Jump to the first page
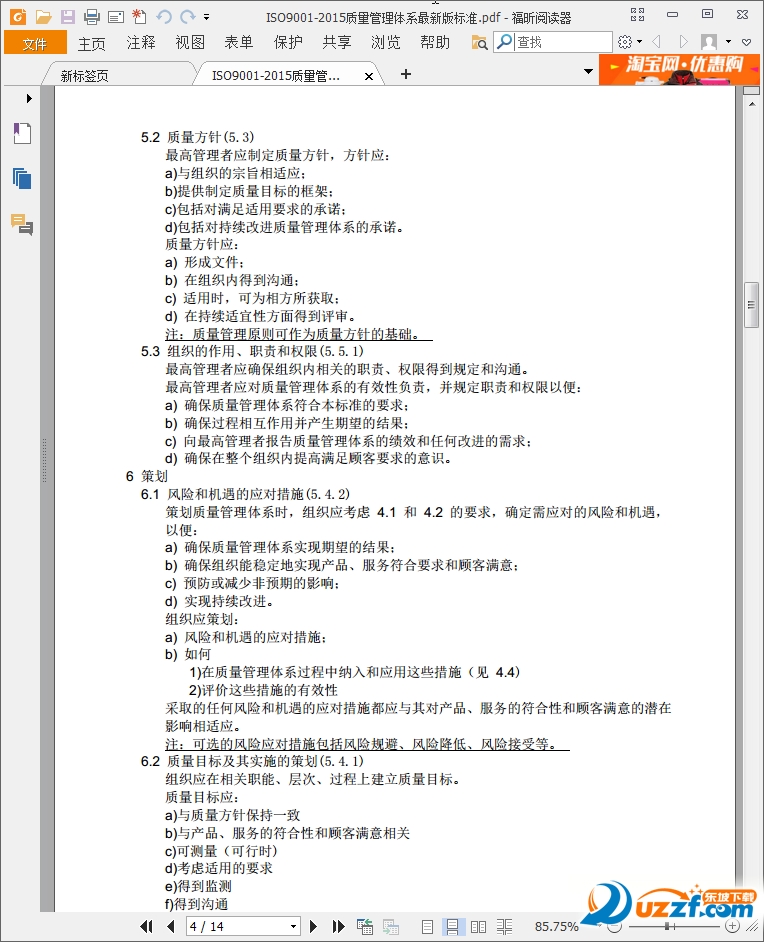Viewport: 764px width, 942px height. click(x=147, y=926)
